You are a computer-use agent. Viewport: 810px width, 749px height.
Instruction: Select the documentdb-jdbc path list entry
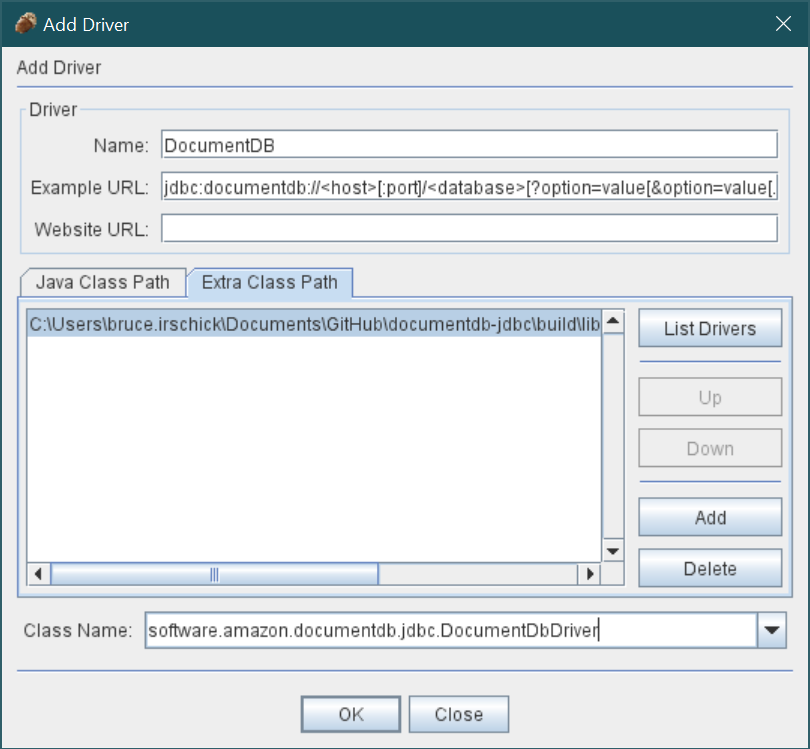click(314, 324)
